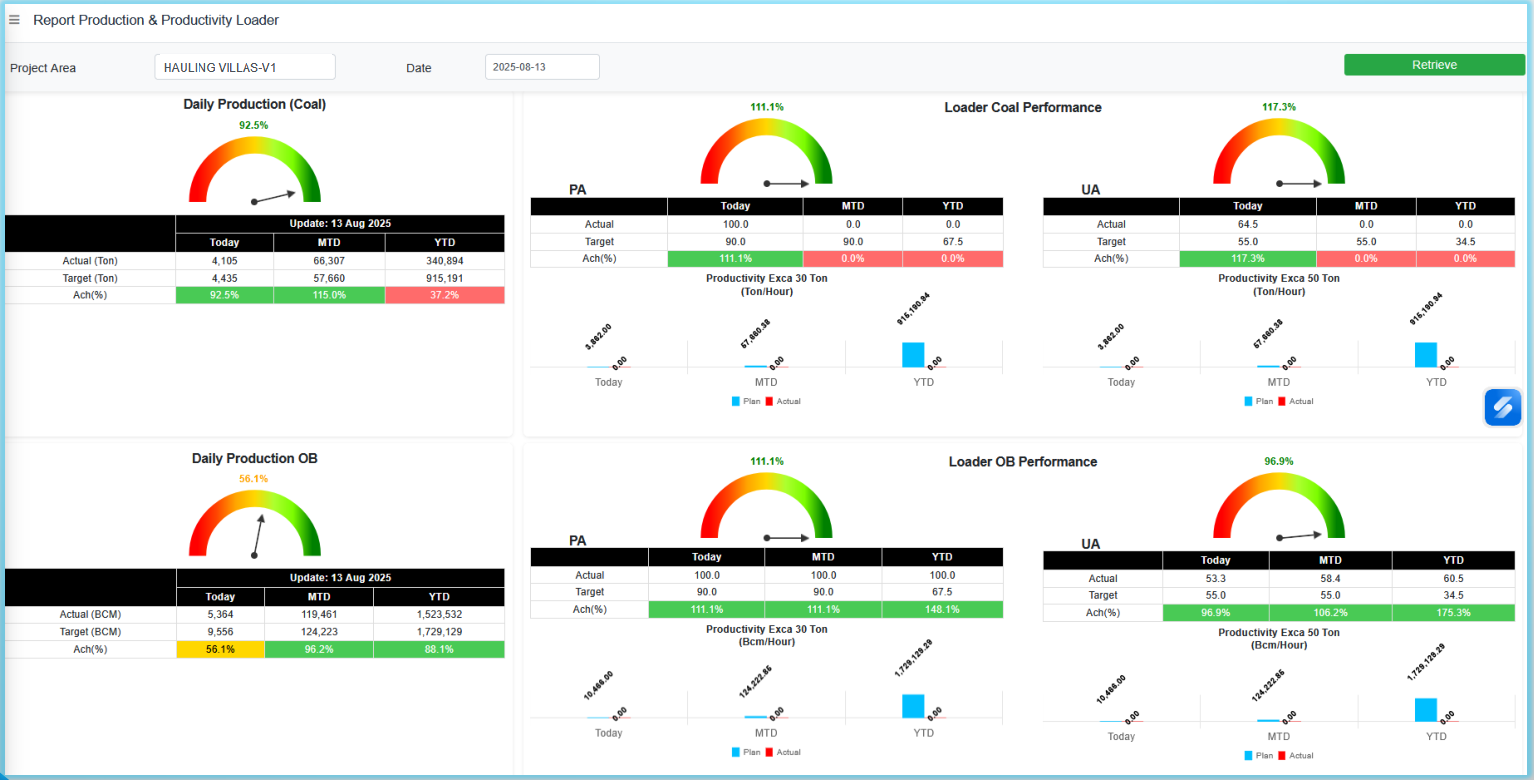Open the hamburger menu icon
The width and height of the screenshot is (1534, 780).
click(14, 20)
